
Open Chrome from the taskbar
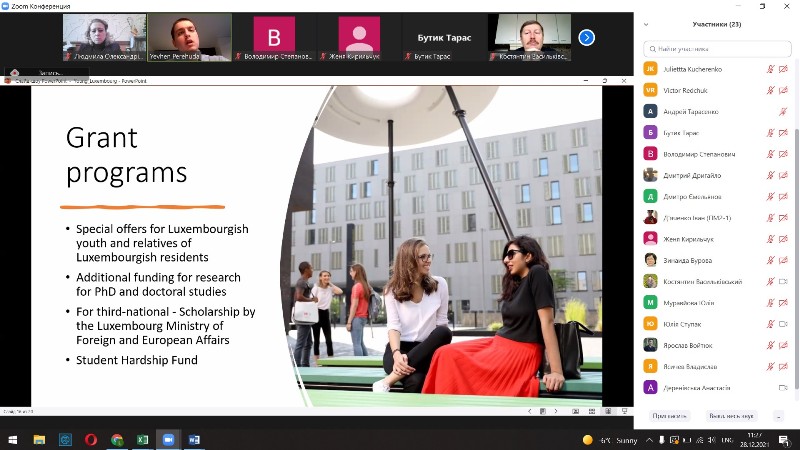pyautogui.click(x=117, y=439)
